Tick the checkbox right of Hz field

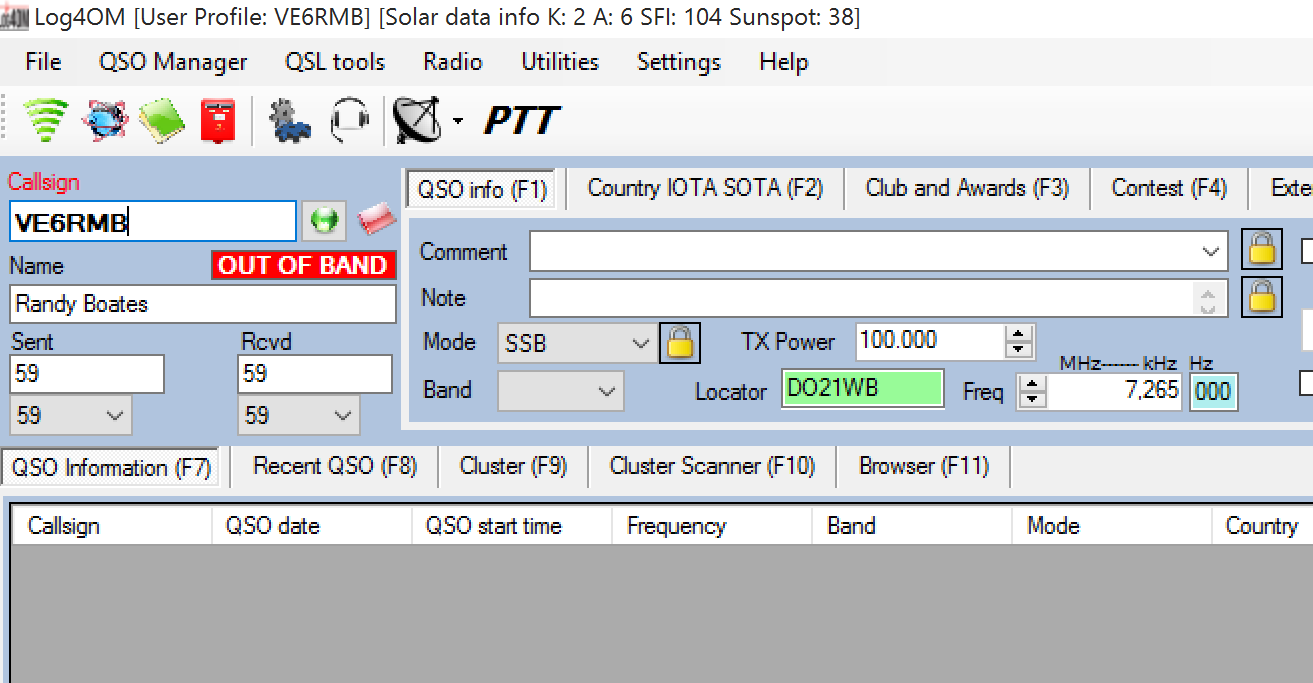(1306, 383)
